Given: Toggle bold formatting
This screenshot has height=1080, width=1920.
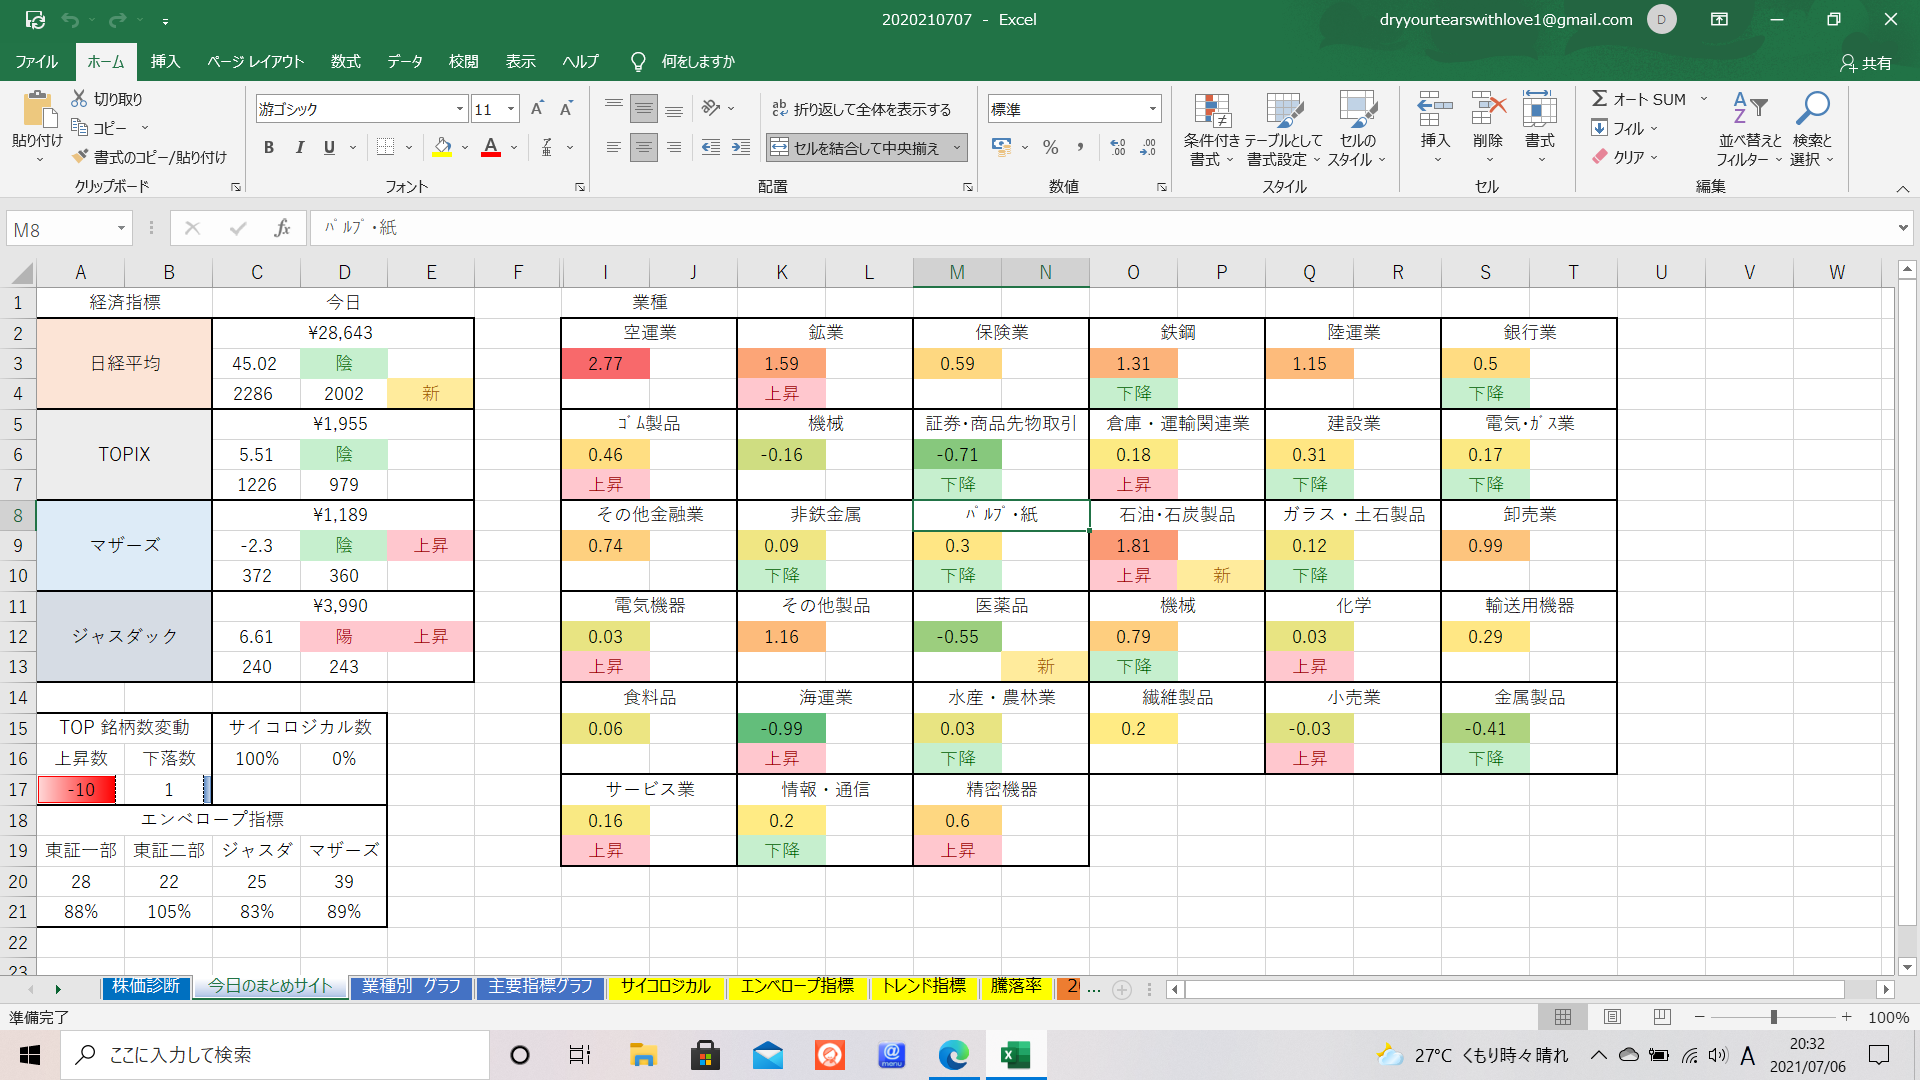Looking at the screenshot, I should (268, 148).
